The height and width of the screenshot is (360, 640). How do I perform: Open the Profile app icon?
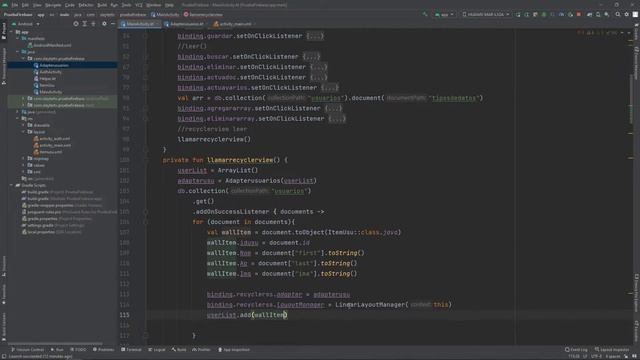(x=561, y=14)
